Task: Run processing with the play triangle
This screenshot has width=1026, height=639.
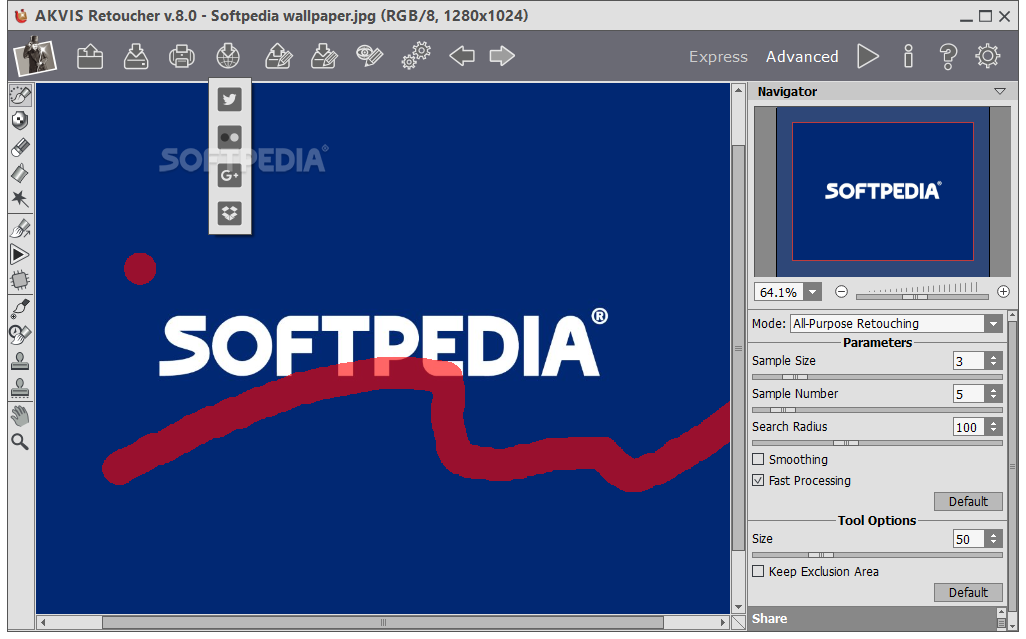Action: point(868,56)
